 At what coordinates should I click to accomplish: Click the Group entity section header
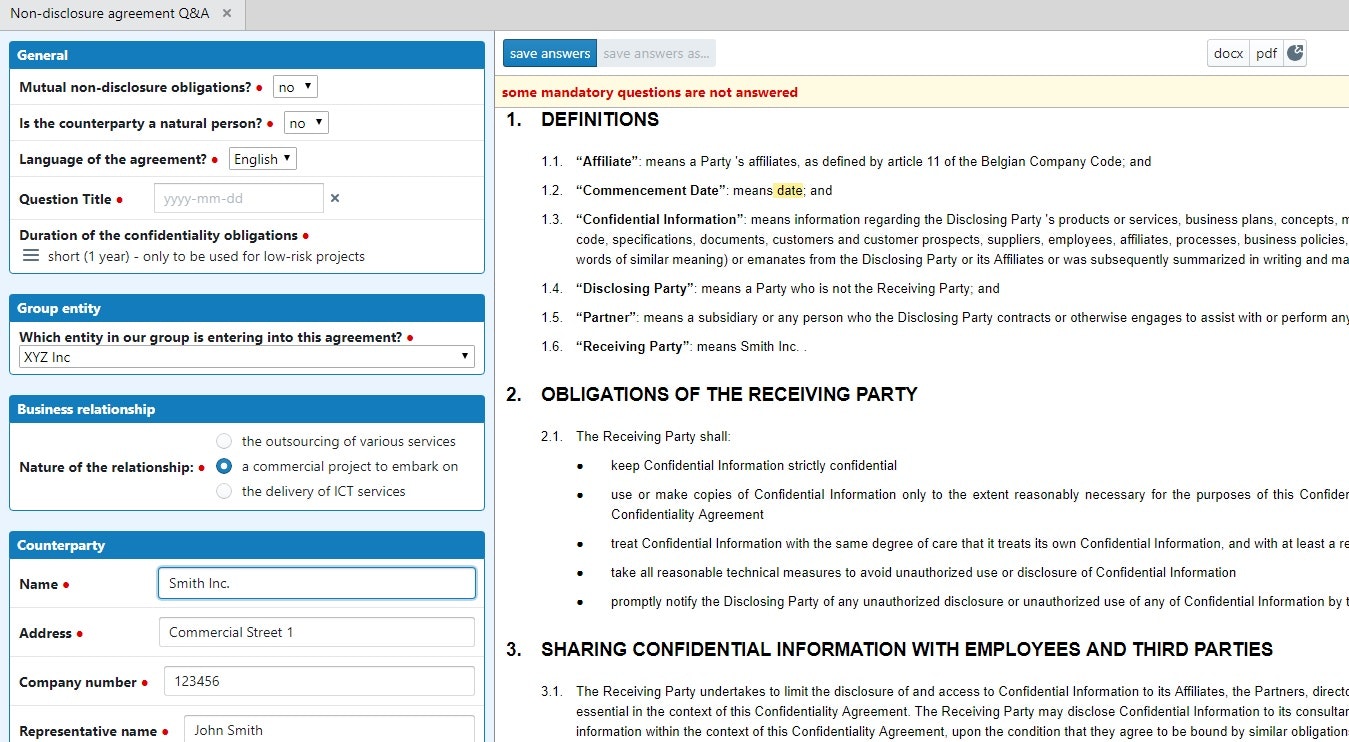coord(247,308)
